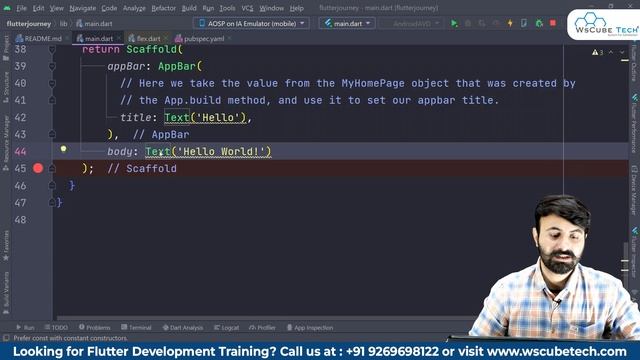This screenshot has width=640, height=360.
Task: Open the Device Manager right panel
Action: 634,189
